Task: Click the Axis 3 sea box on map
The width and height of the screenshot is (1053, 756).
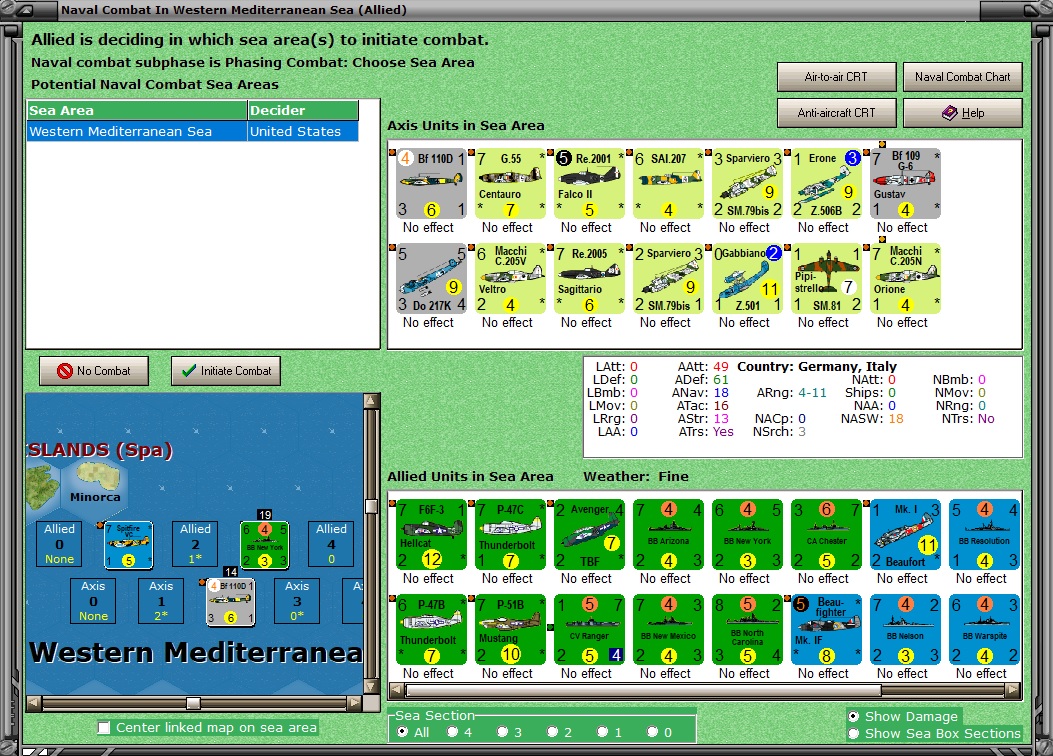Action: (x=297, y=601)
